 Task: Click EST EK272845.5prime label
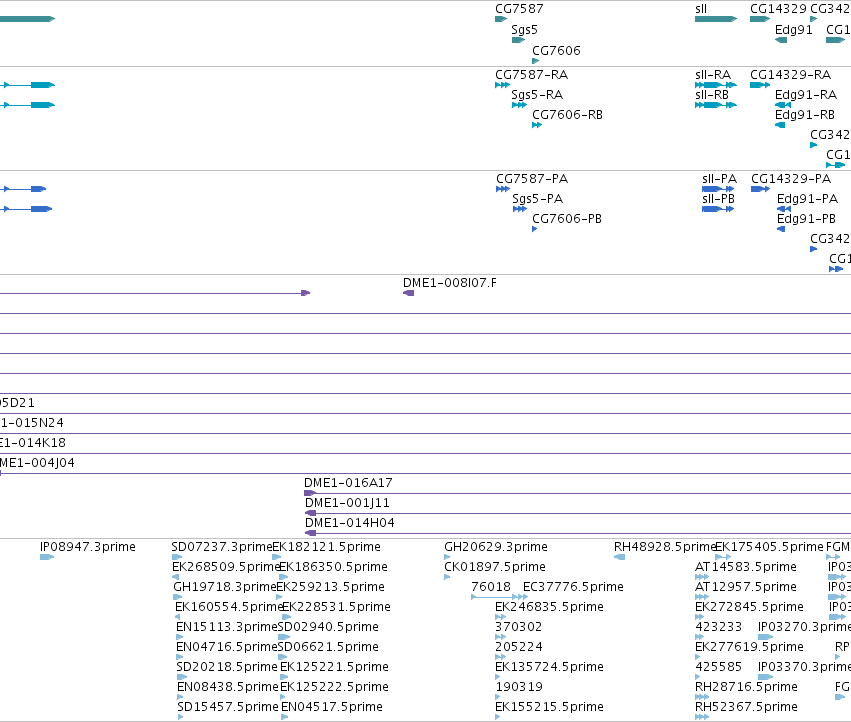tap(749, 607)
